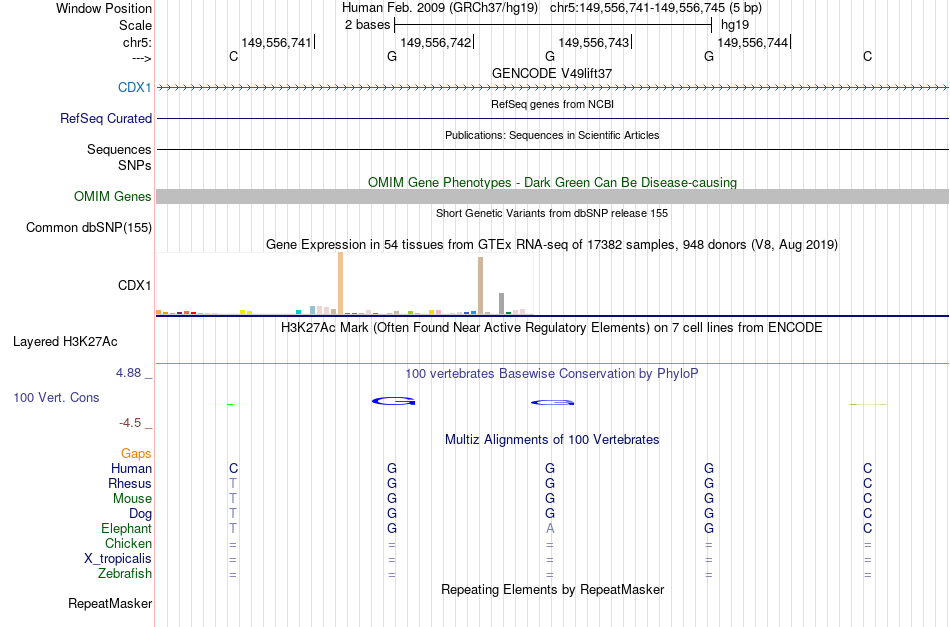Click the A base in Elephant row

click(550, 528)
